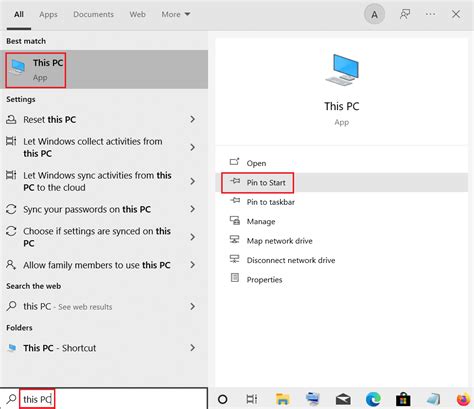Open the Apps search tab
The image size is (474, 409).
pos(48,14)
